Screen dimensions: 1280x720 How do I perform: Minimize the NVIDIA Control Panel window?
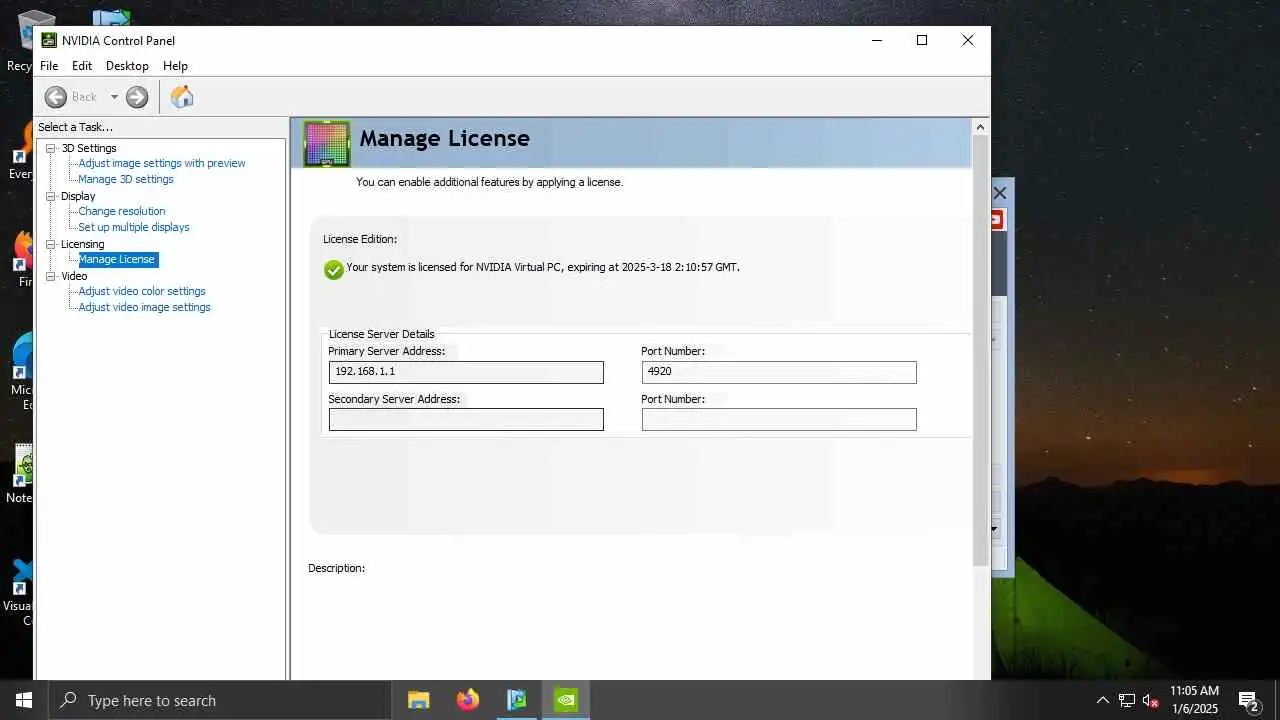877,40
